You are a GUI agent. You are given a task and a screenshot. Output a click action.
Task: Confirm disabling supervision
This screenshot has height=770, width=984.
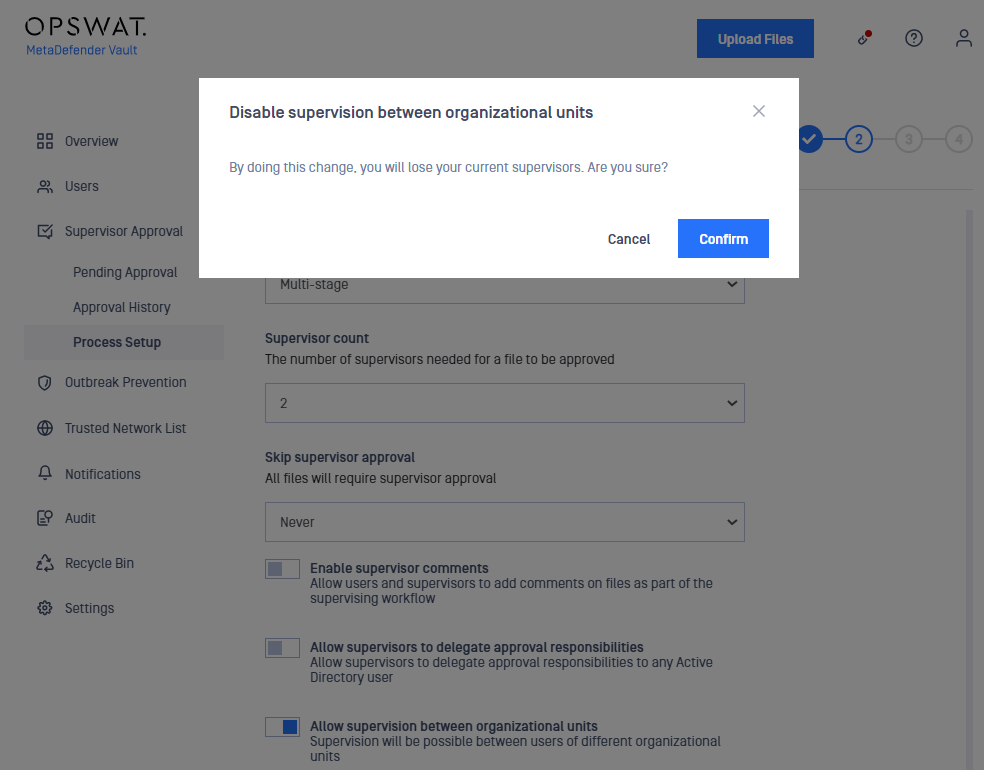pyautogui.click(x=723, y=238)
